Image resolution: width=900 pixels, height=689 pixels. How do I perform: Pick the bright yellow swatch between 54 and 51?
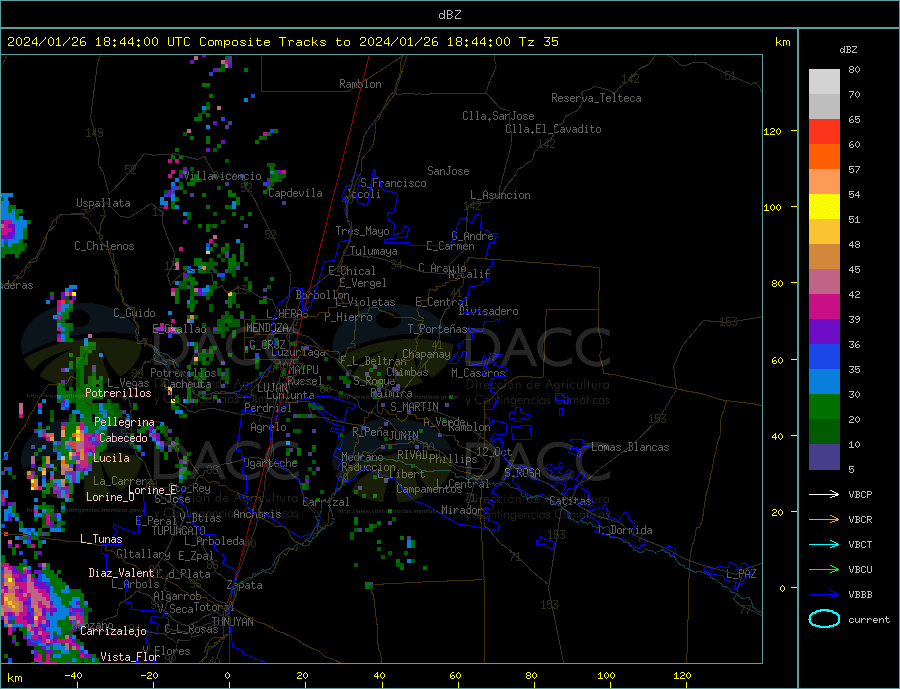click(824, 207)
